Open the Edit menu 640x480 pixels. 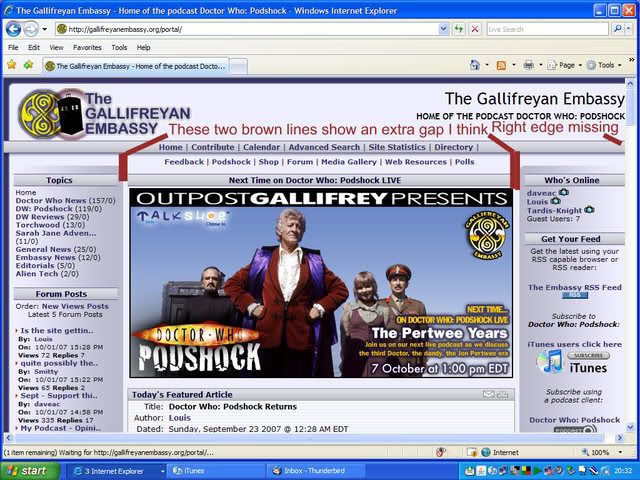click(x=34, y=47)
